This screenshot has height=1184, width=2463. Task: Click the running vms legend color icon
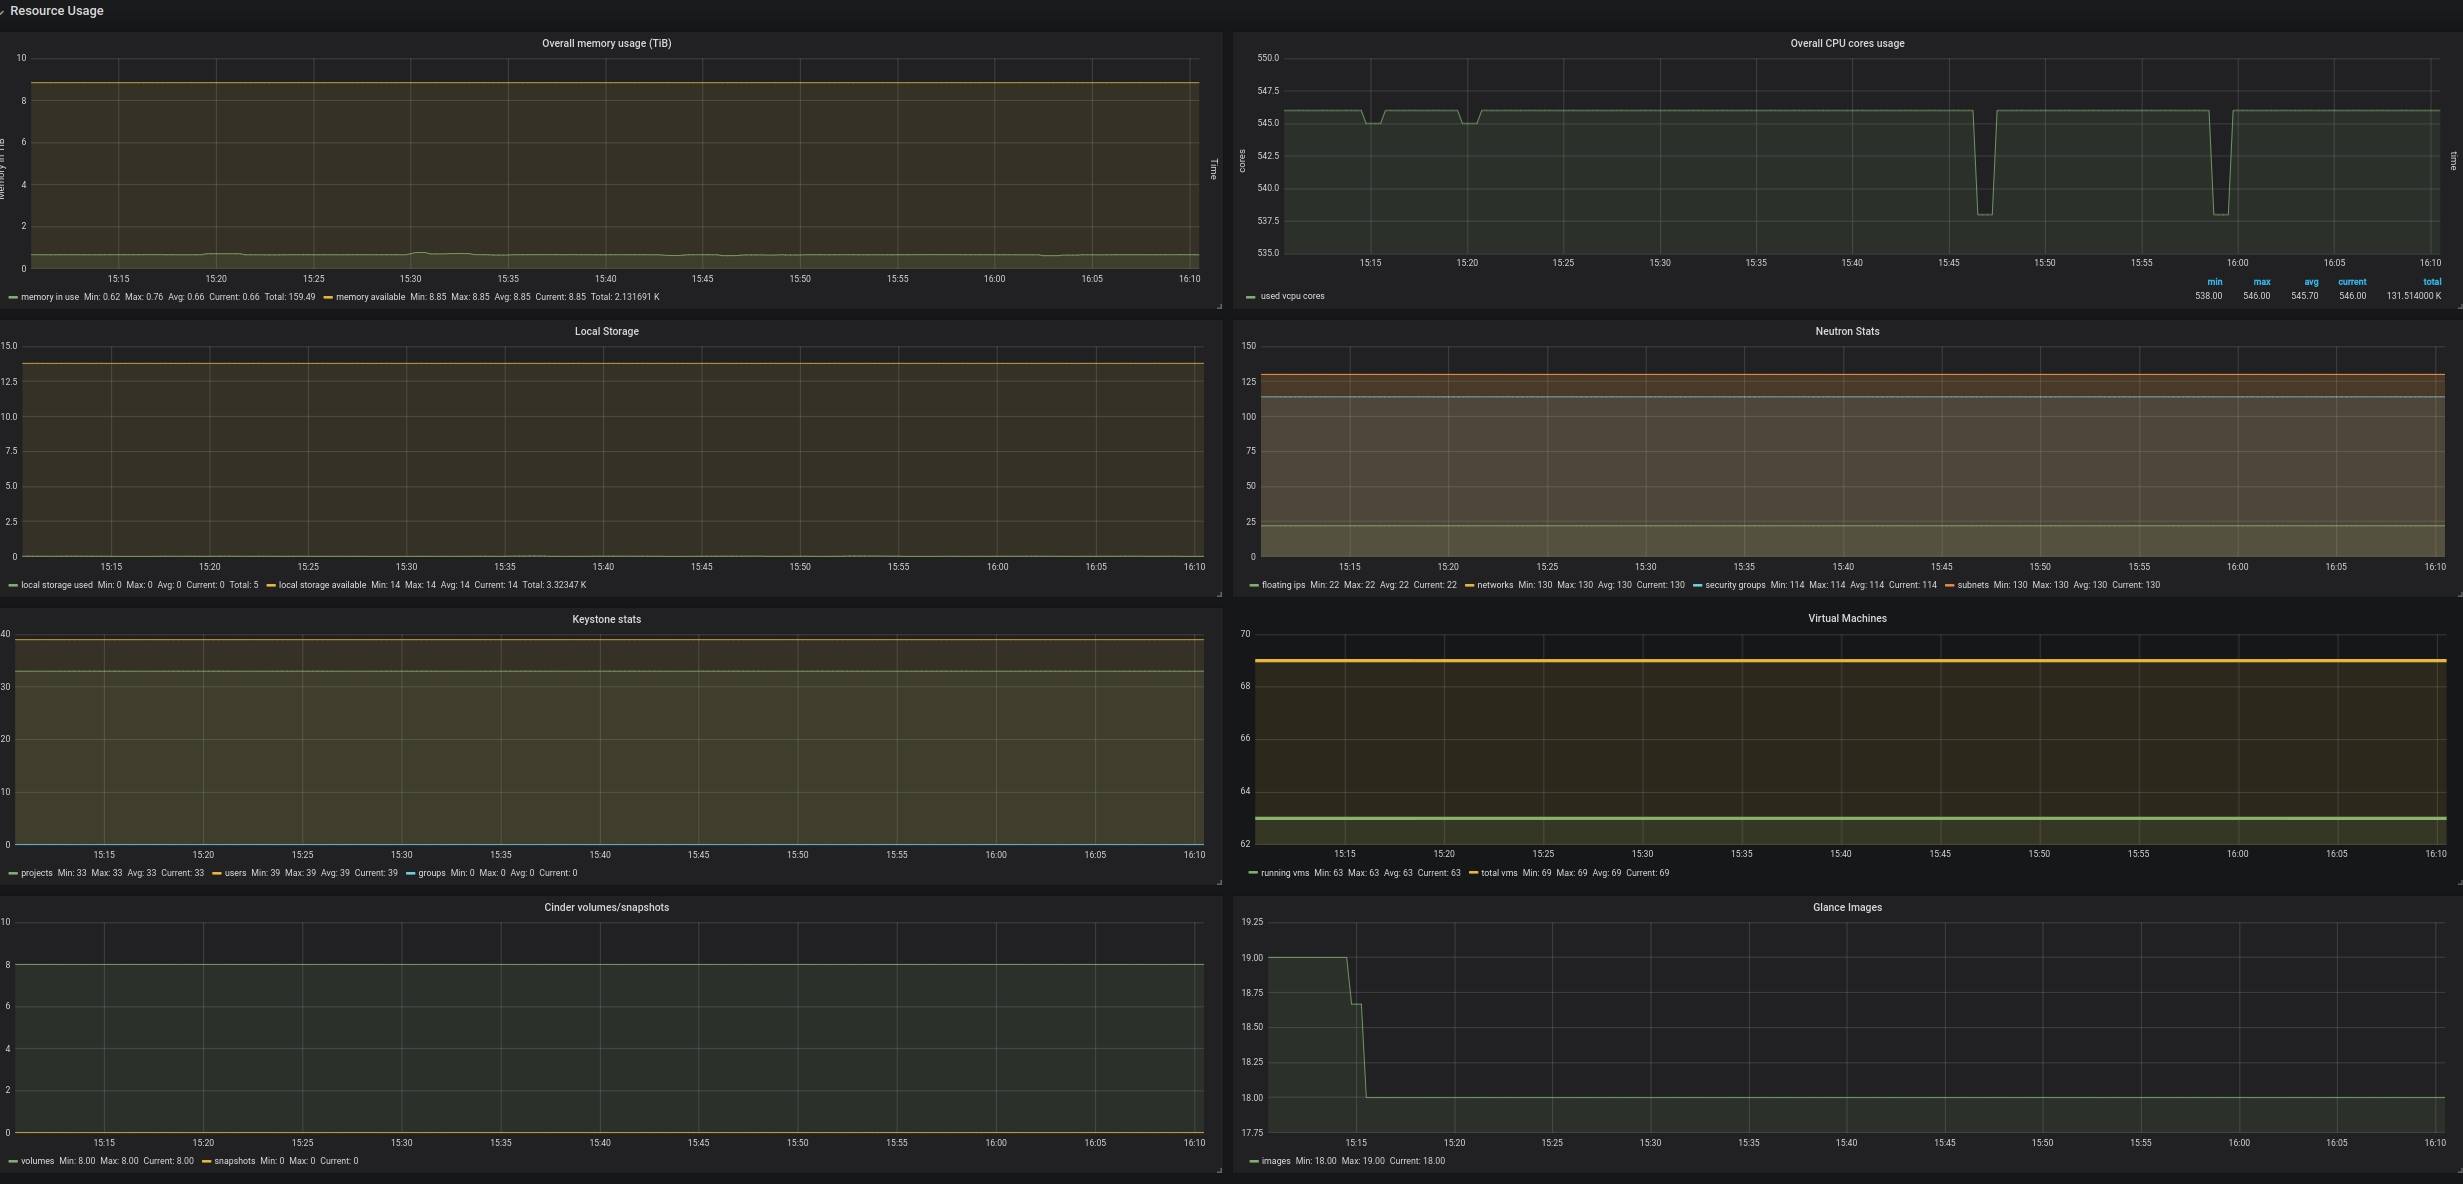(x=1253, y=874)
